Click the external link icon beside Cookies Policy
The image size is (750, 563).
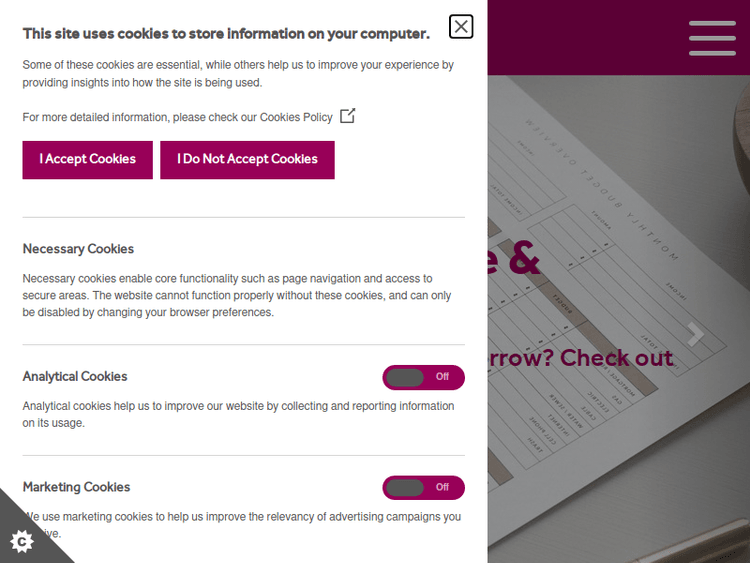tap(348, 116)
